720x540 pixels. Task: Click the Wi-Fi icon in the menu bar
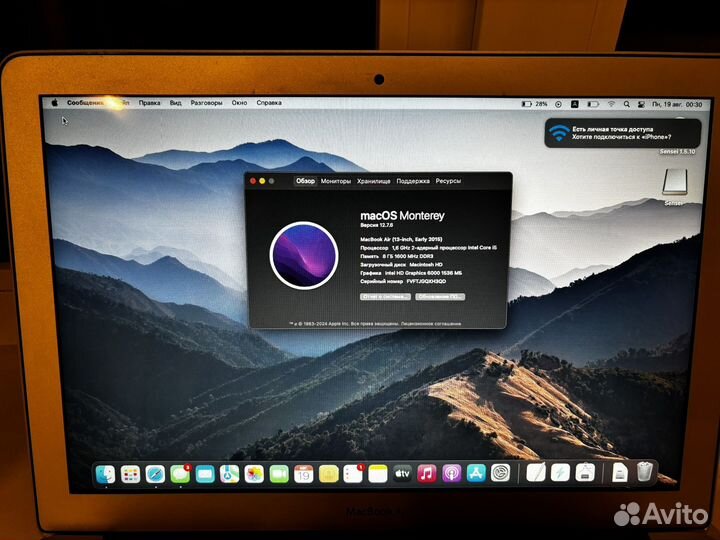tap(611, 104)
